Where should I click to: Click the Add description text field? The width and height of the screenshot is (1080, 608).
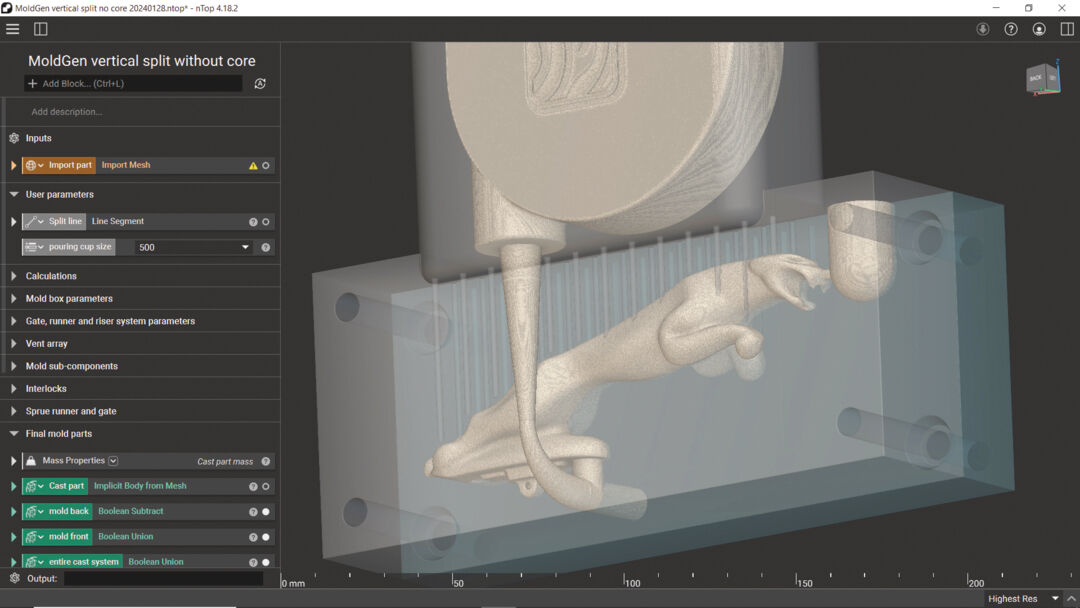tap(67, 112)
